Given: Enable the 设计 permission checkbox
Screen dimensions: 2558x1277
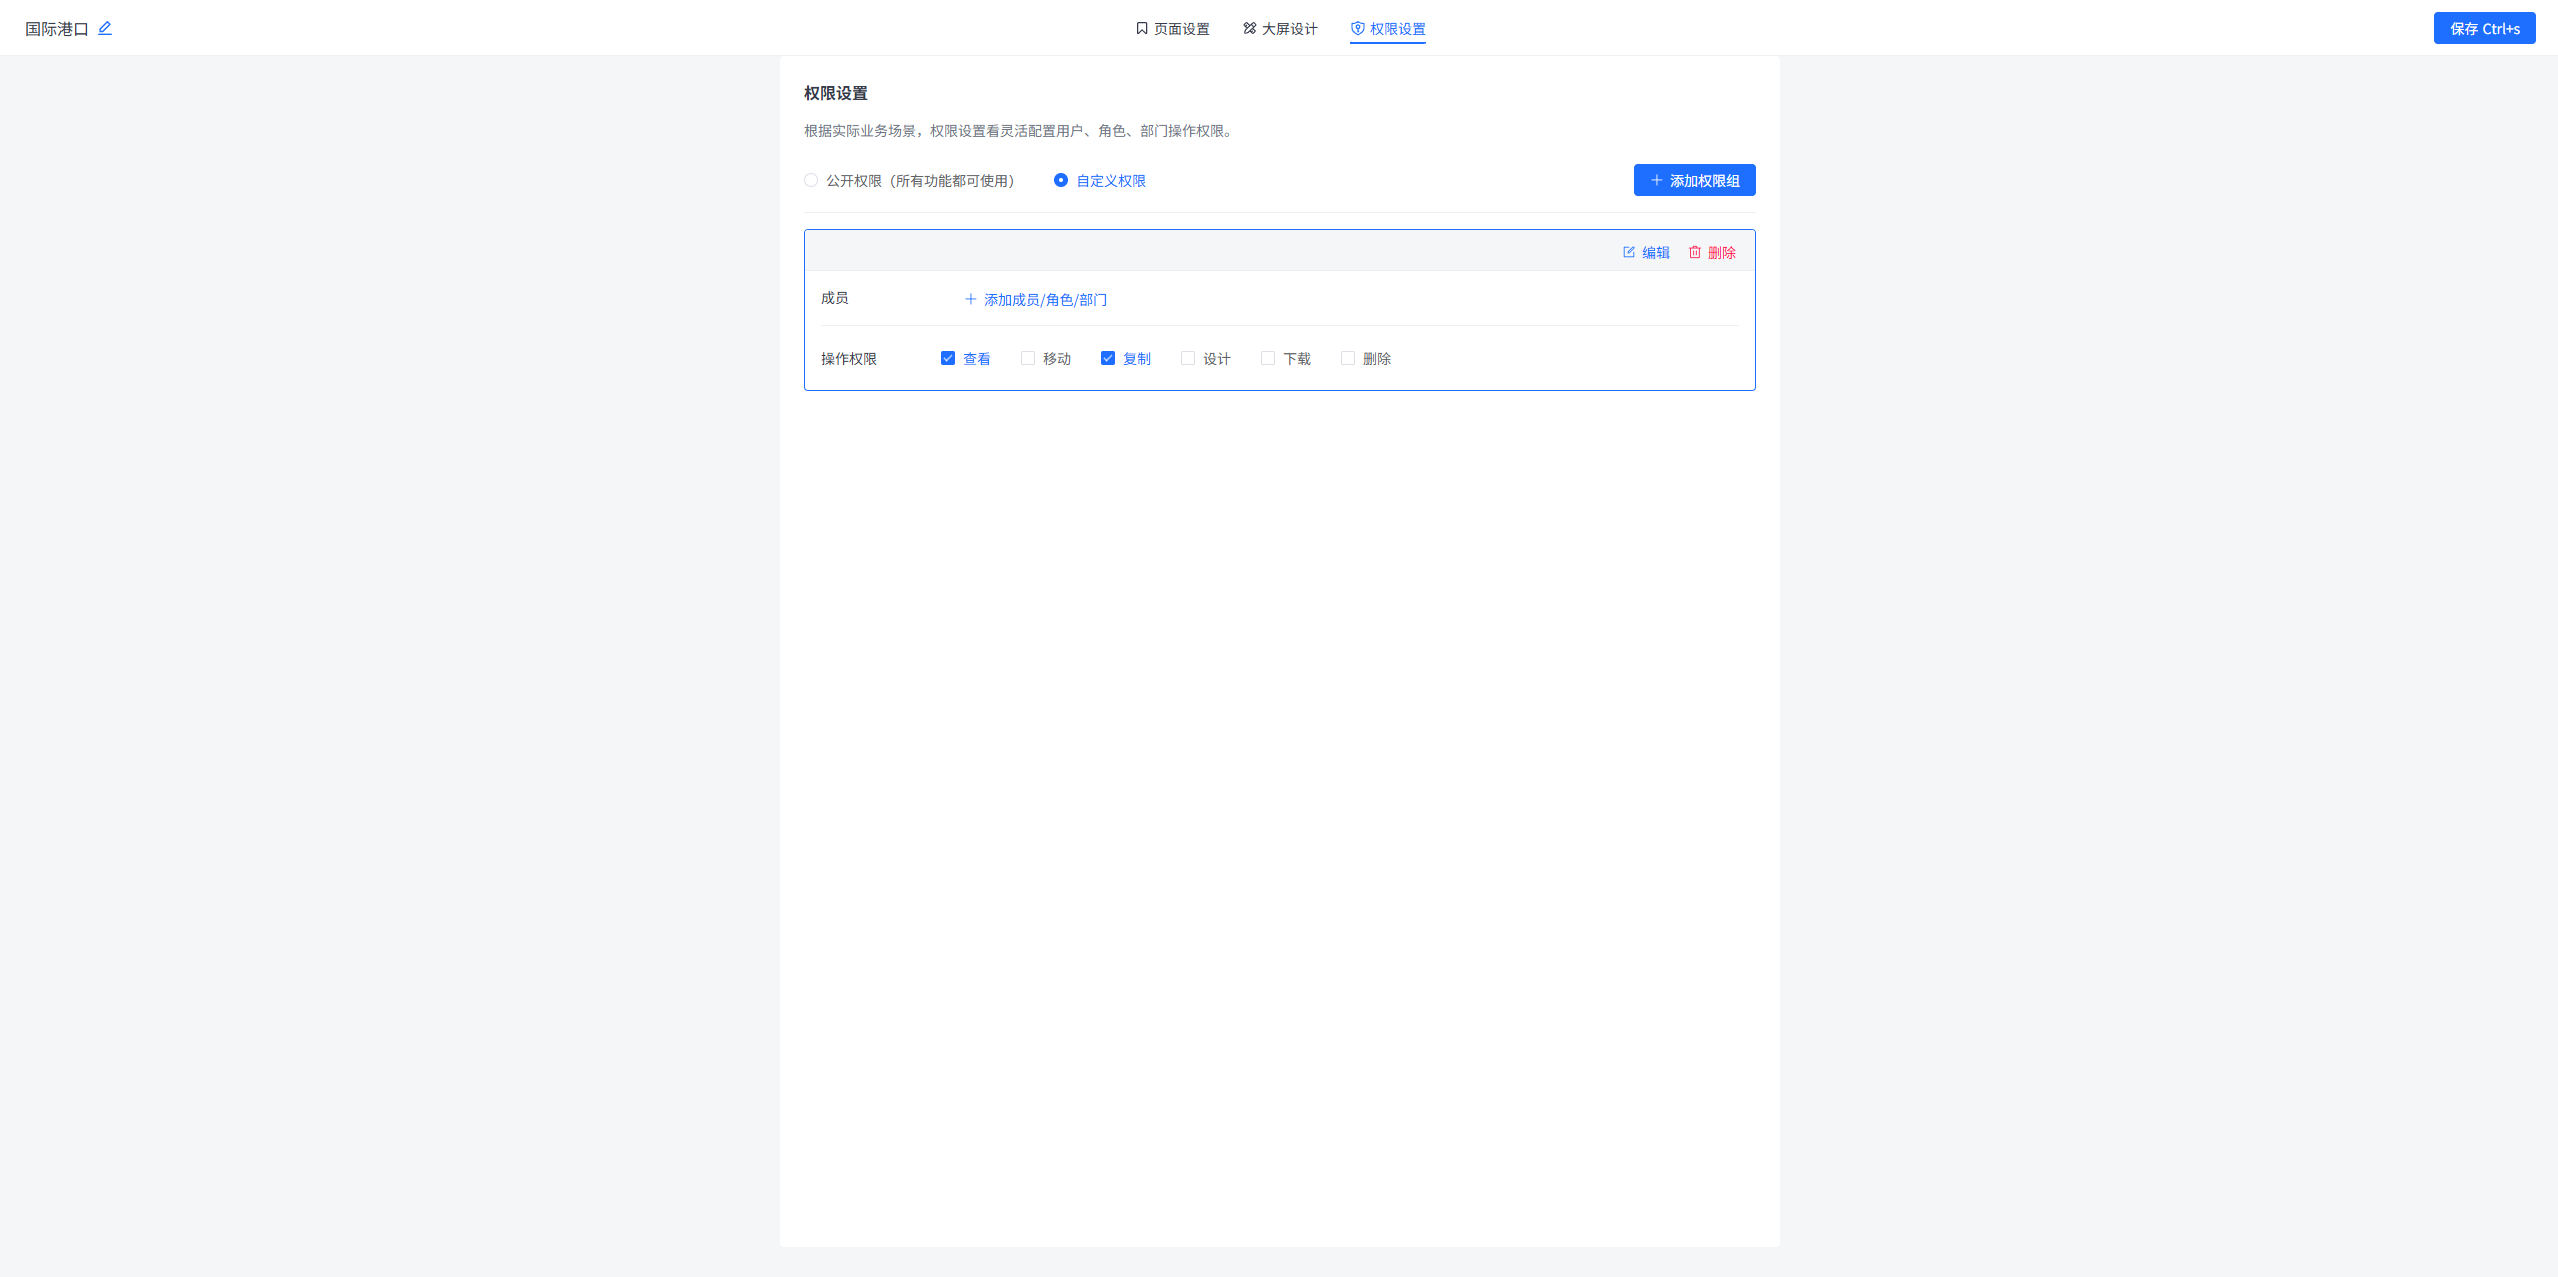Looking at the screenshot, I should point(1187,358).
